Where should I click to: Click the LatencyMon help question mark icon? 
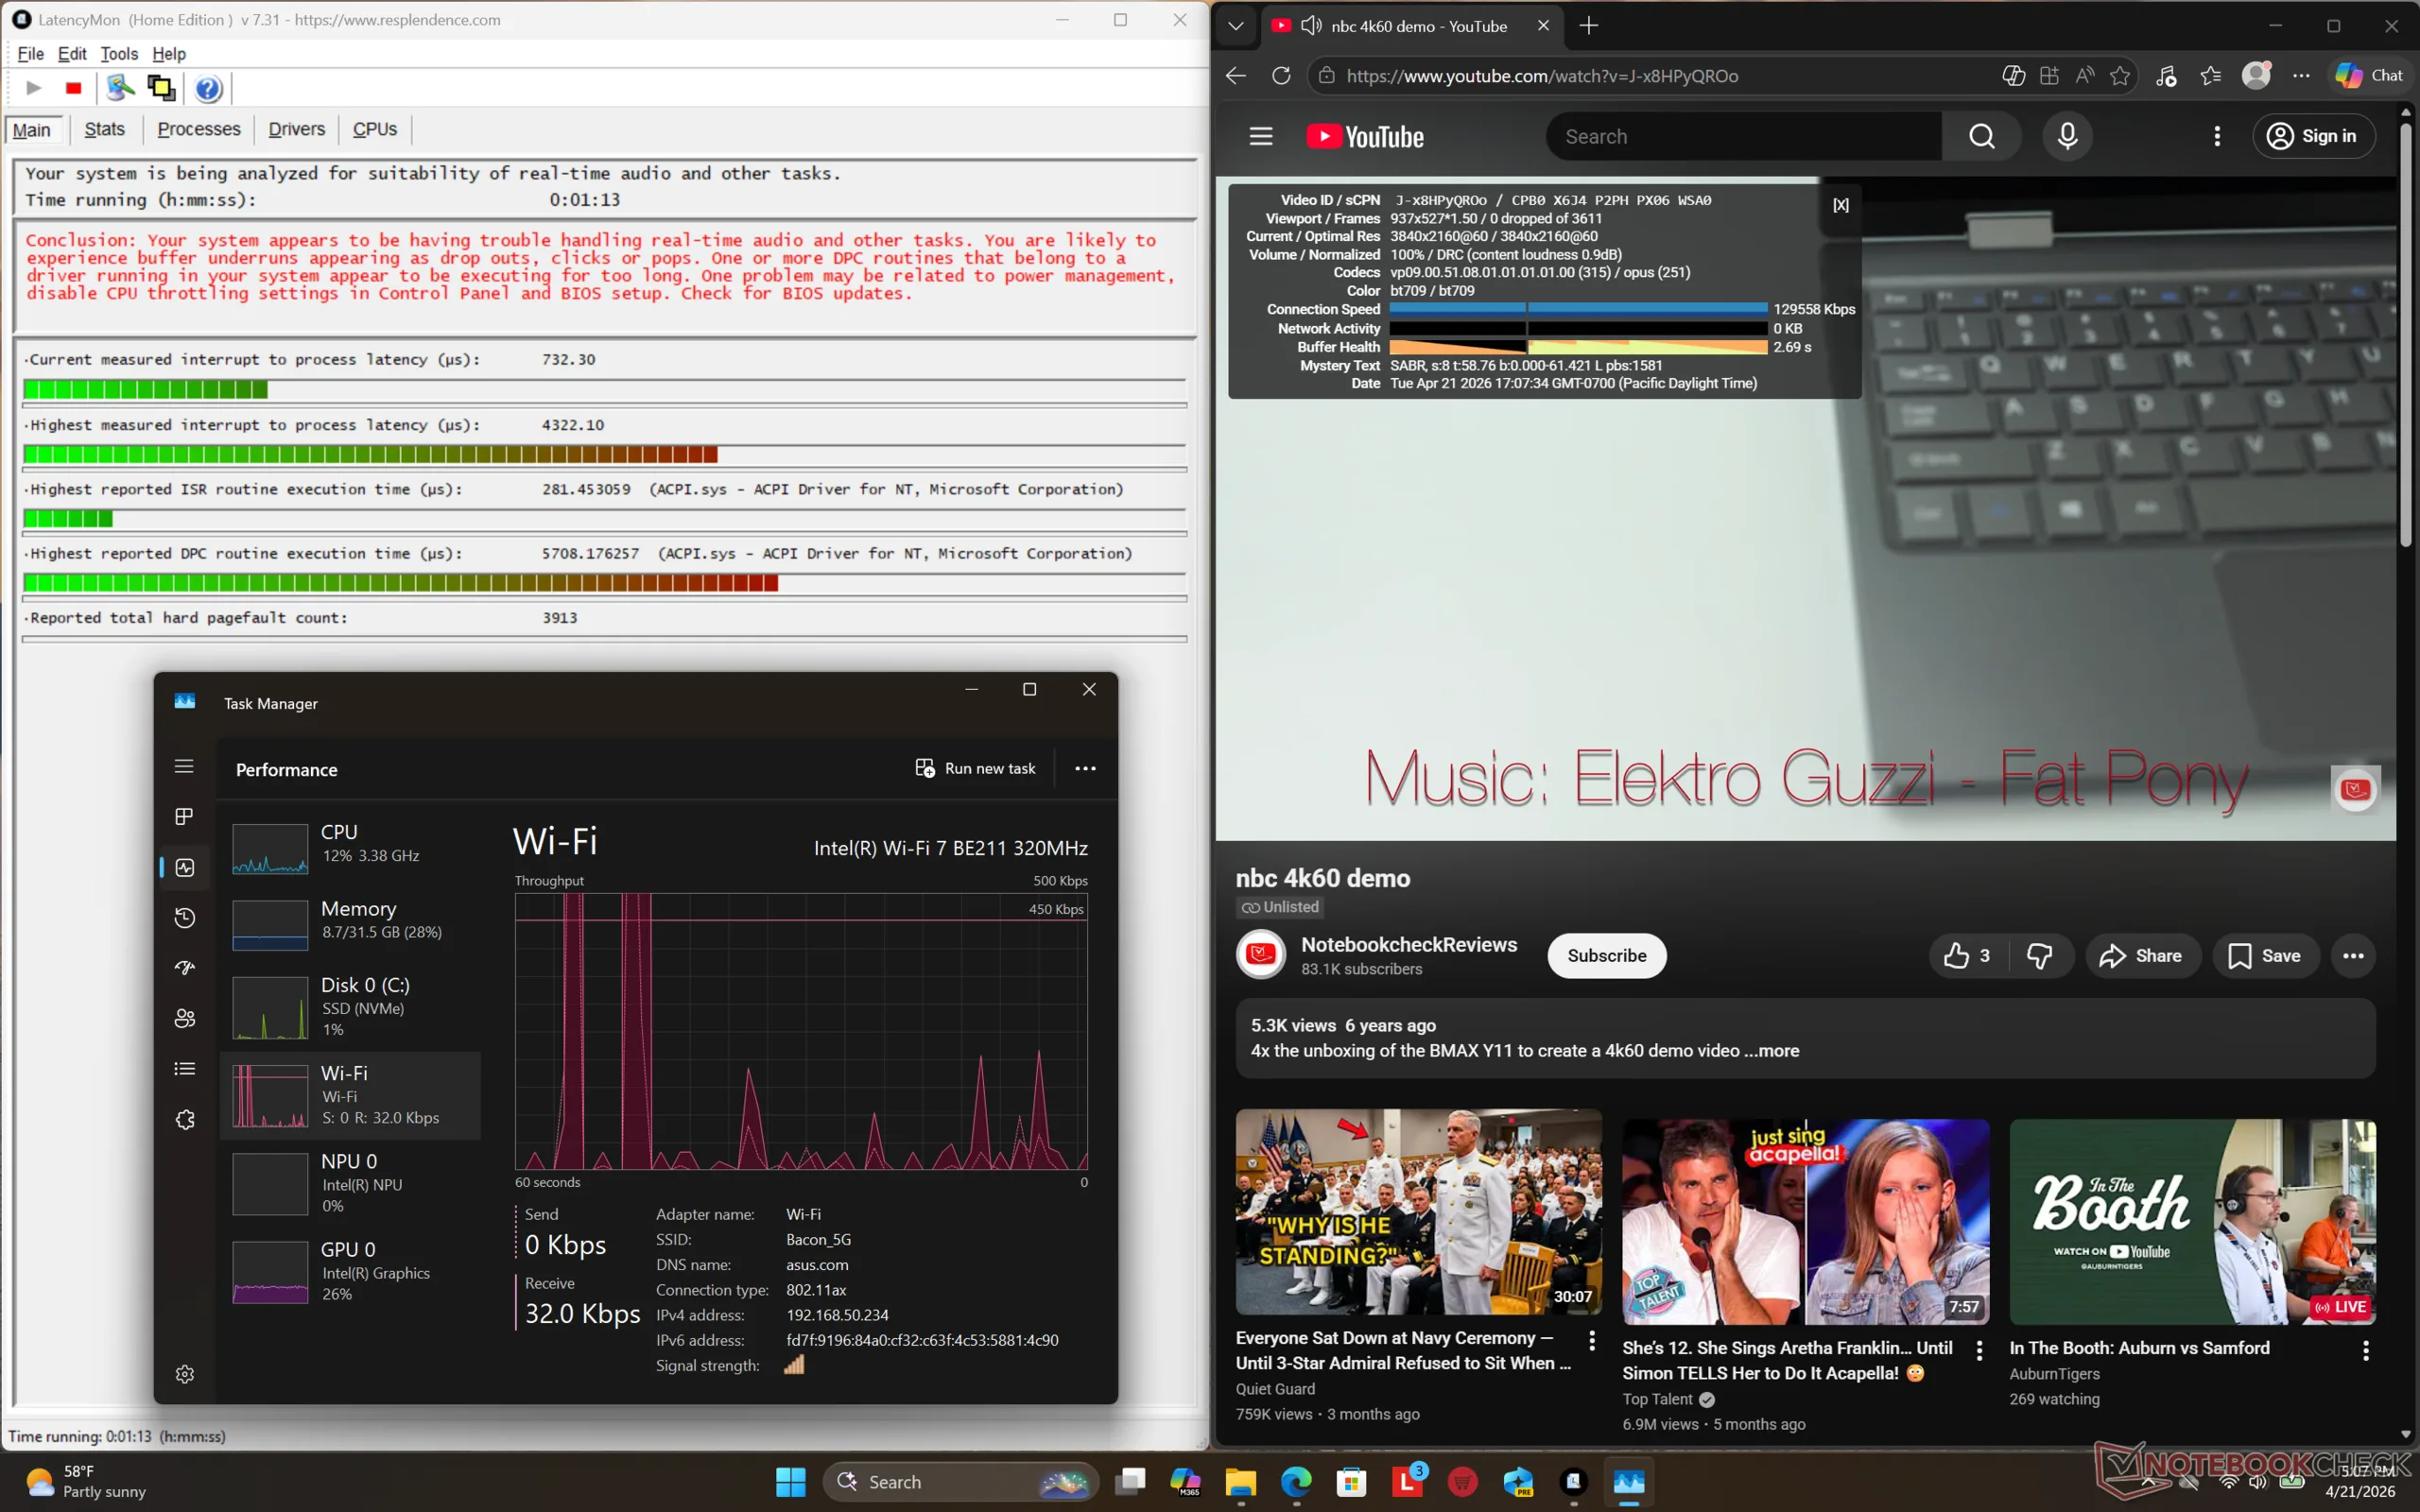point(208,89)
